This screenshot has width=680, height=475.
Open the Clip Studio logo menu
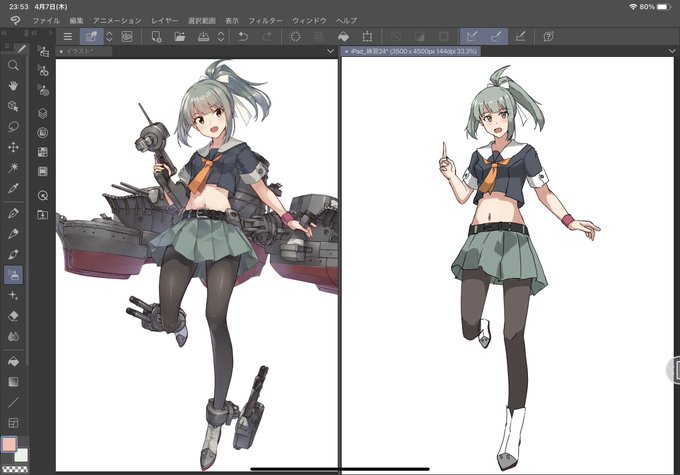[15, 20]
